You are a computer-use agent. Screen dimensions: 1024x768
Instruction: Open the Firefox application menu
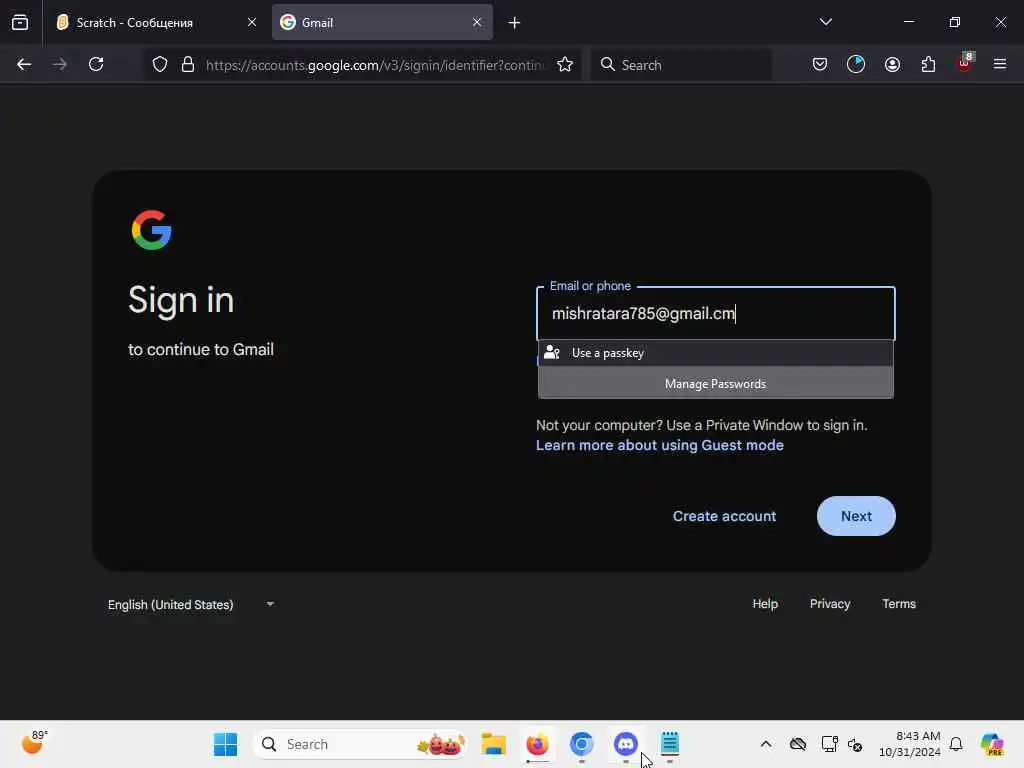click(x=1000, y=64)
